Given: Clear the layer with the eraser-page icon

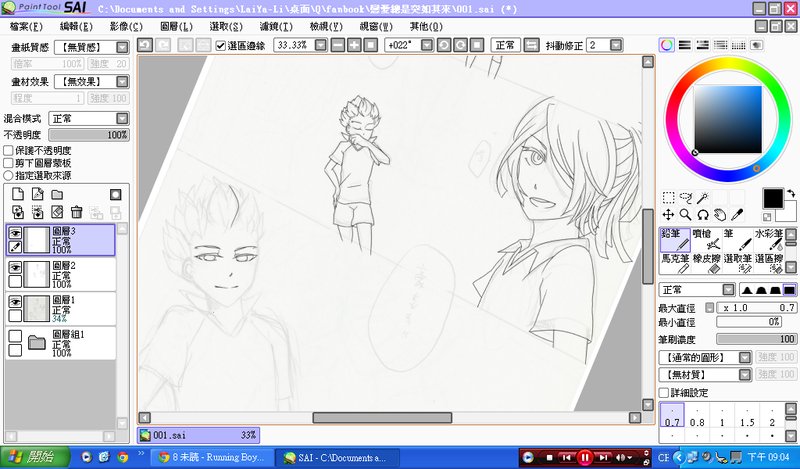Looking at the screenshot, I should [x=57, y=212].
